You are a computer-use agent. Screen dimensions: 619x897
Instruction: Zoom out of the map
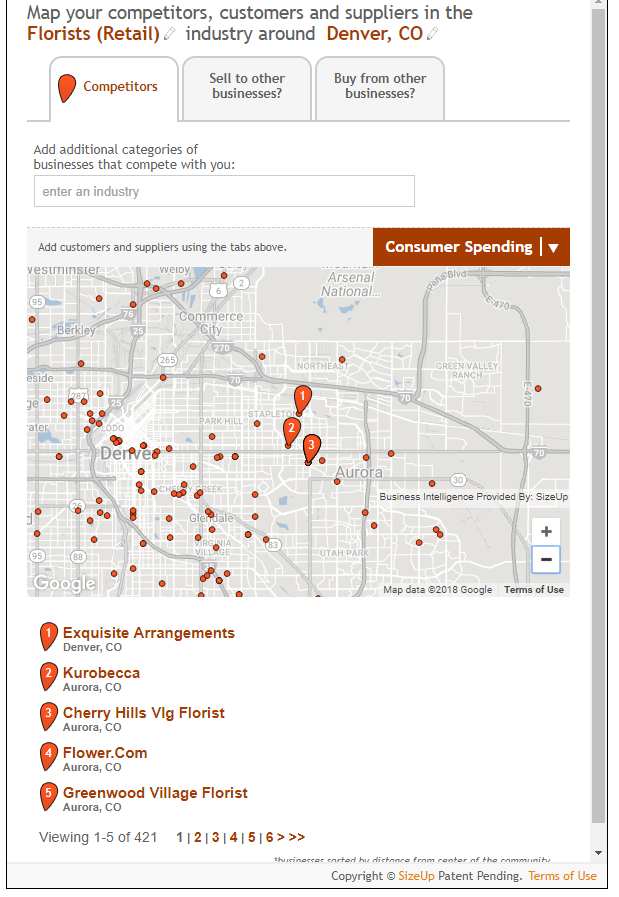546,560
